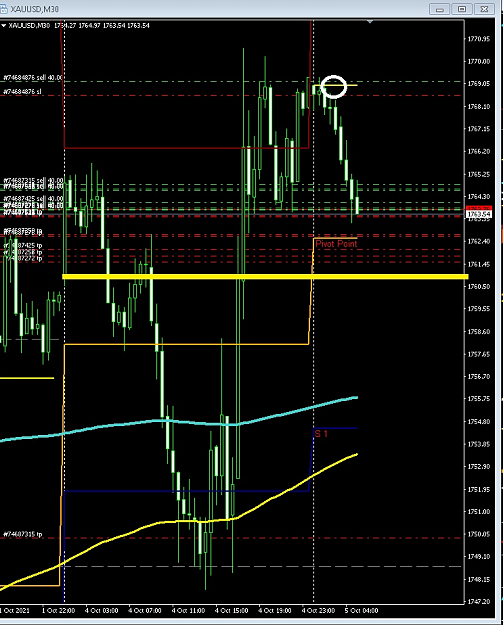Click price scale value 1748.15
Image resolution: width=503 pixels, height=625 pixels.
479,579
